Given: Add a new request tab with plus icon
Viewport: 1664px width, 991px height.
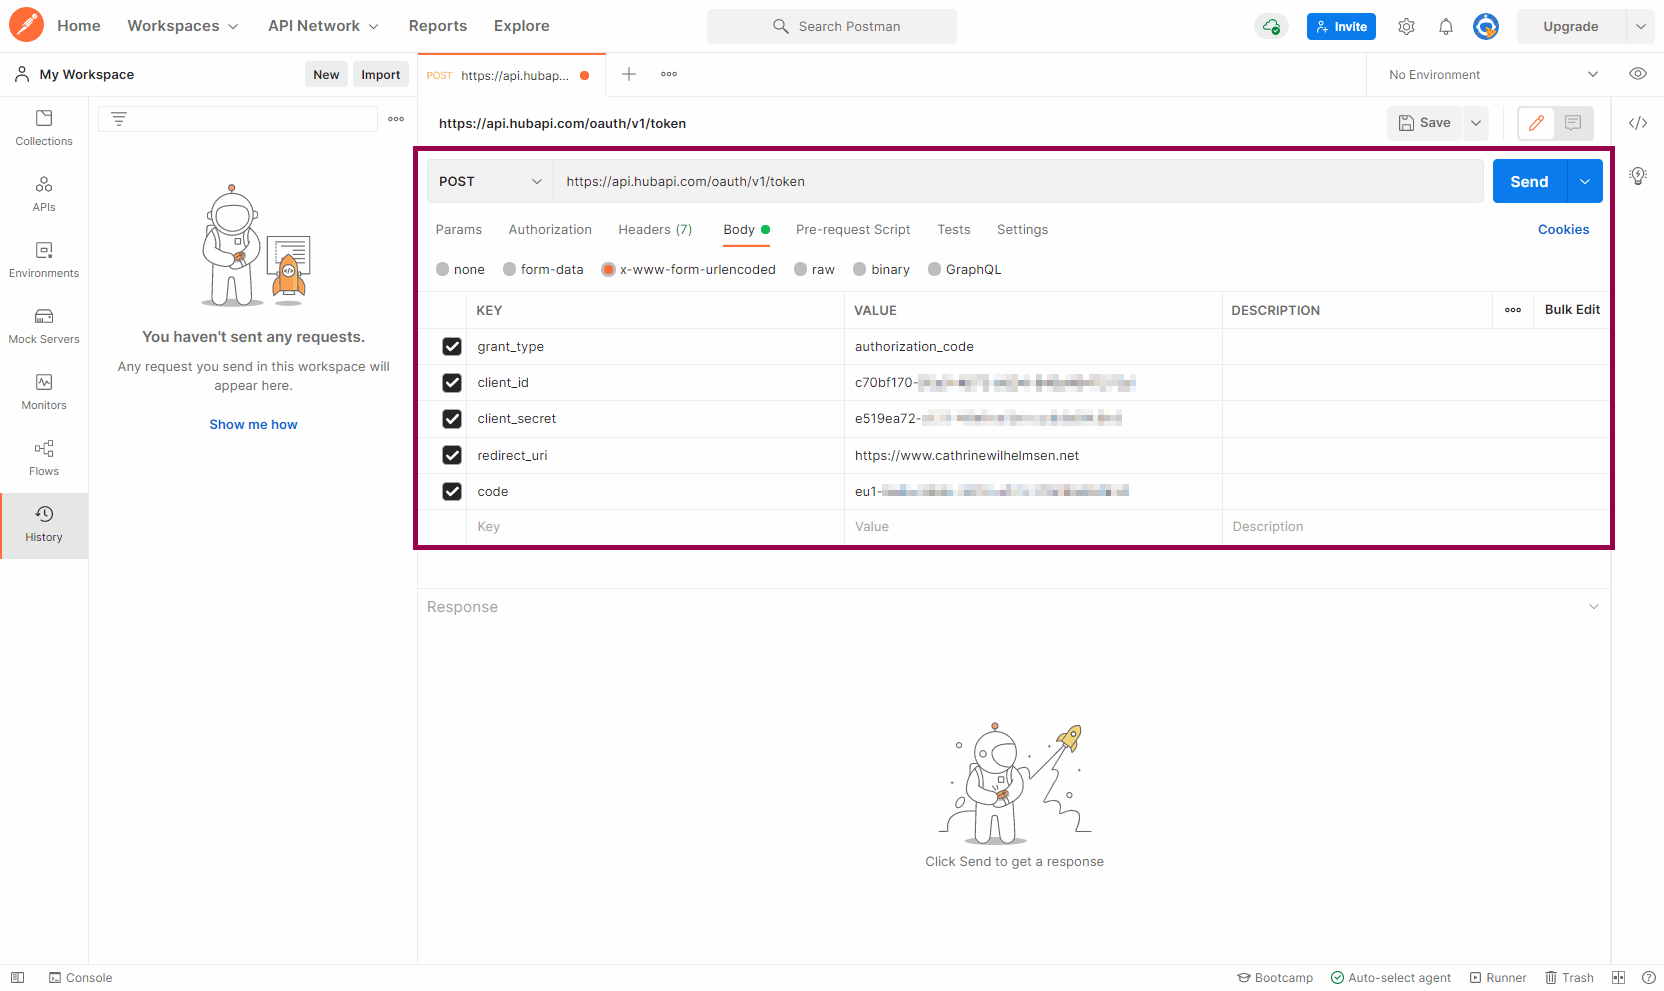Looking at the screenshot, I should pyautogui.click(x=629, y=74).
